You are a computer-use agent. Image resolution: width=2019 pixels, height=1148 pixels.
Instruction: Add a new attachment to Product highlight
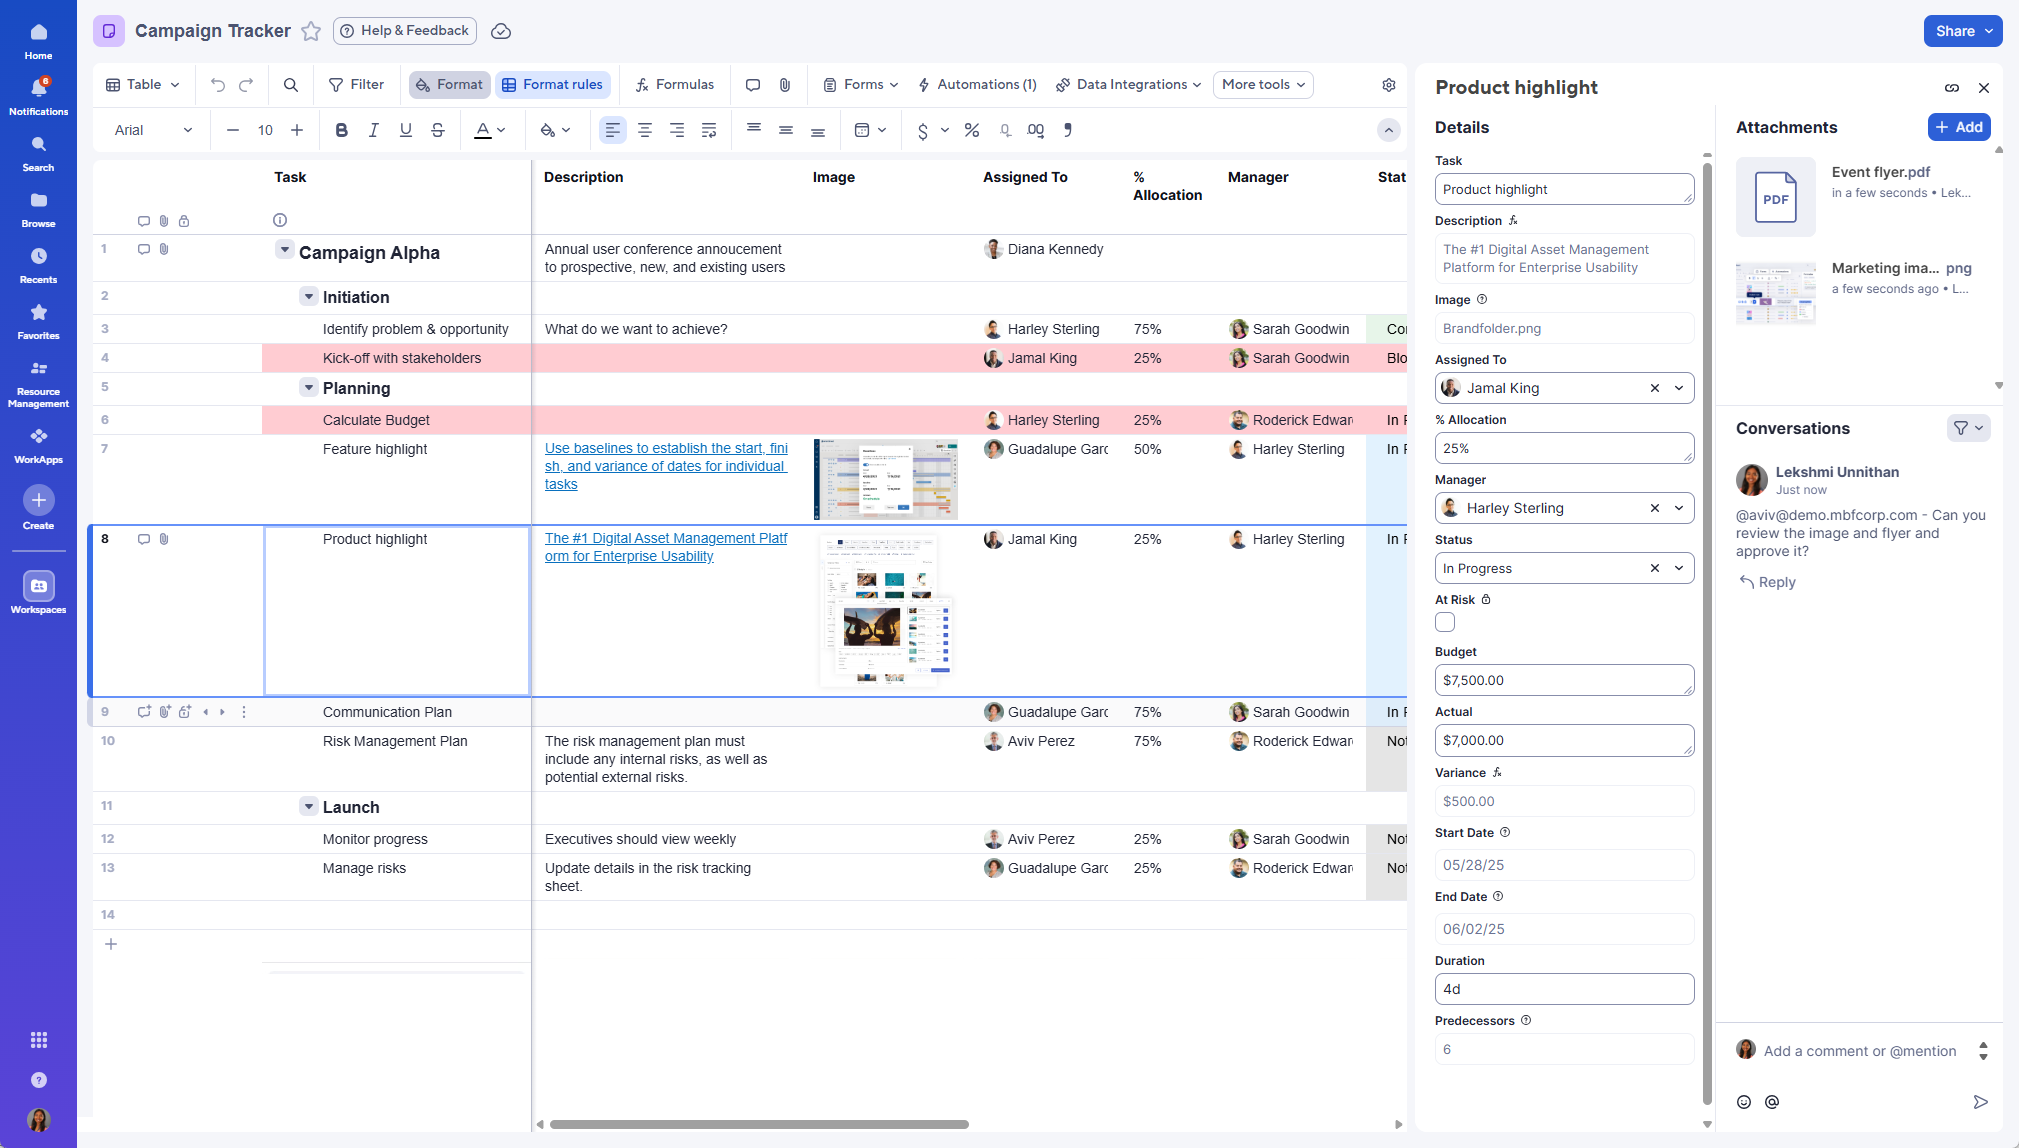coord(1957,127)
